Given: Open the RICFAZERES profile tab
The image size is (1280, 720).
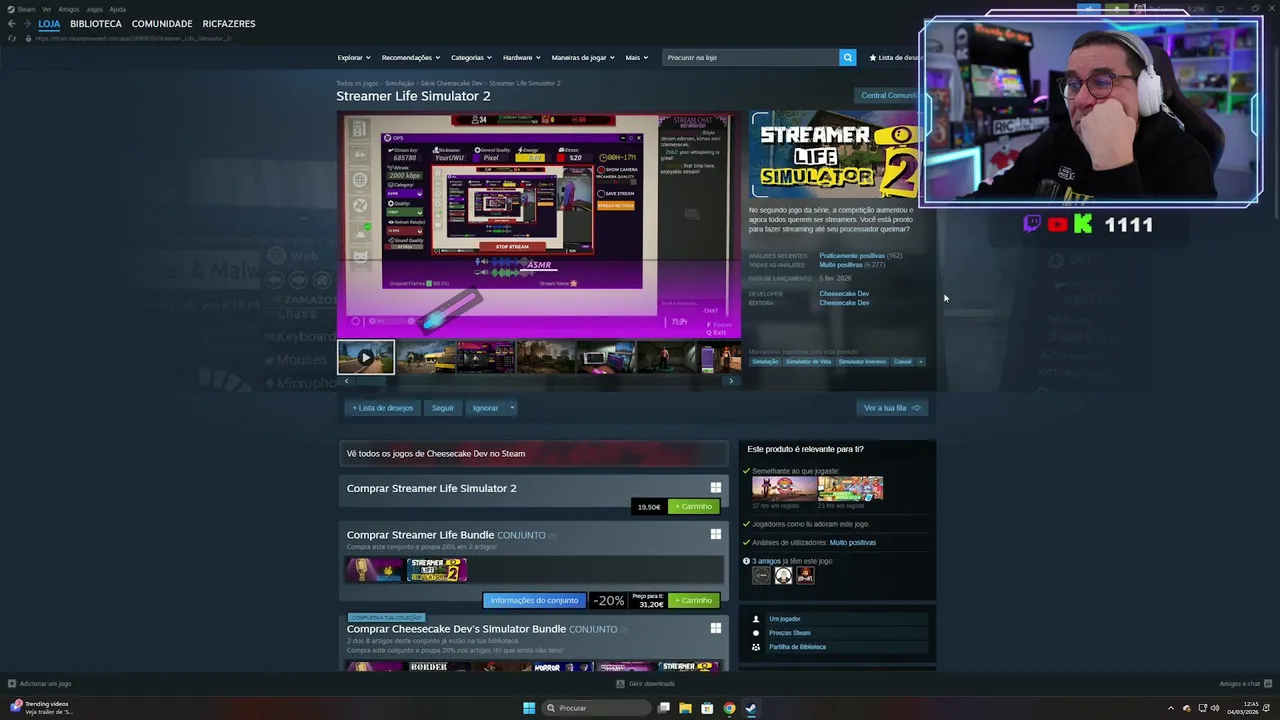Looking at the screenshot, I should coord(229,23).
